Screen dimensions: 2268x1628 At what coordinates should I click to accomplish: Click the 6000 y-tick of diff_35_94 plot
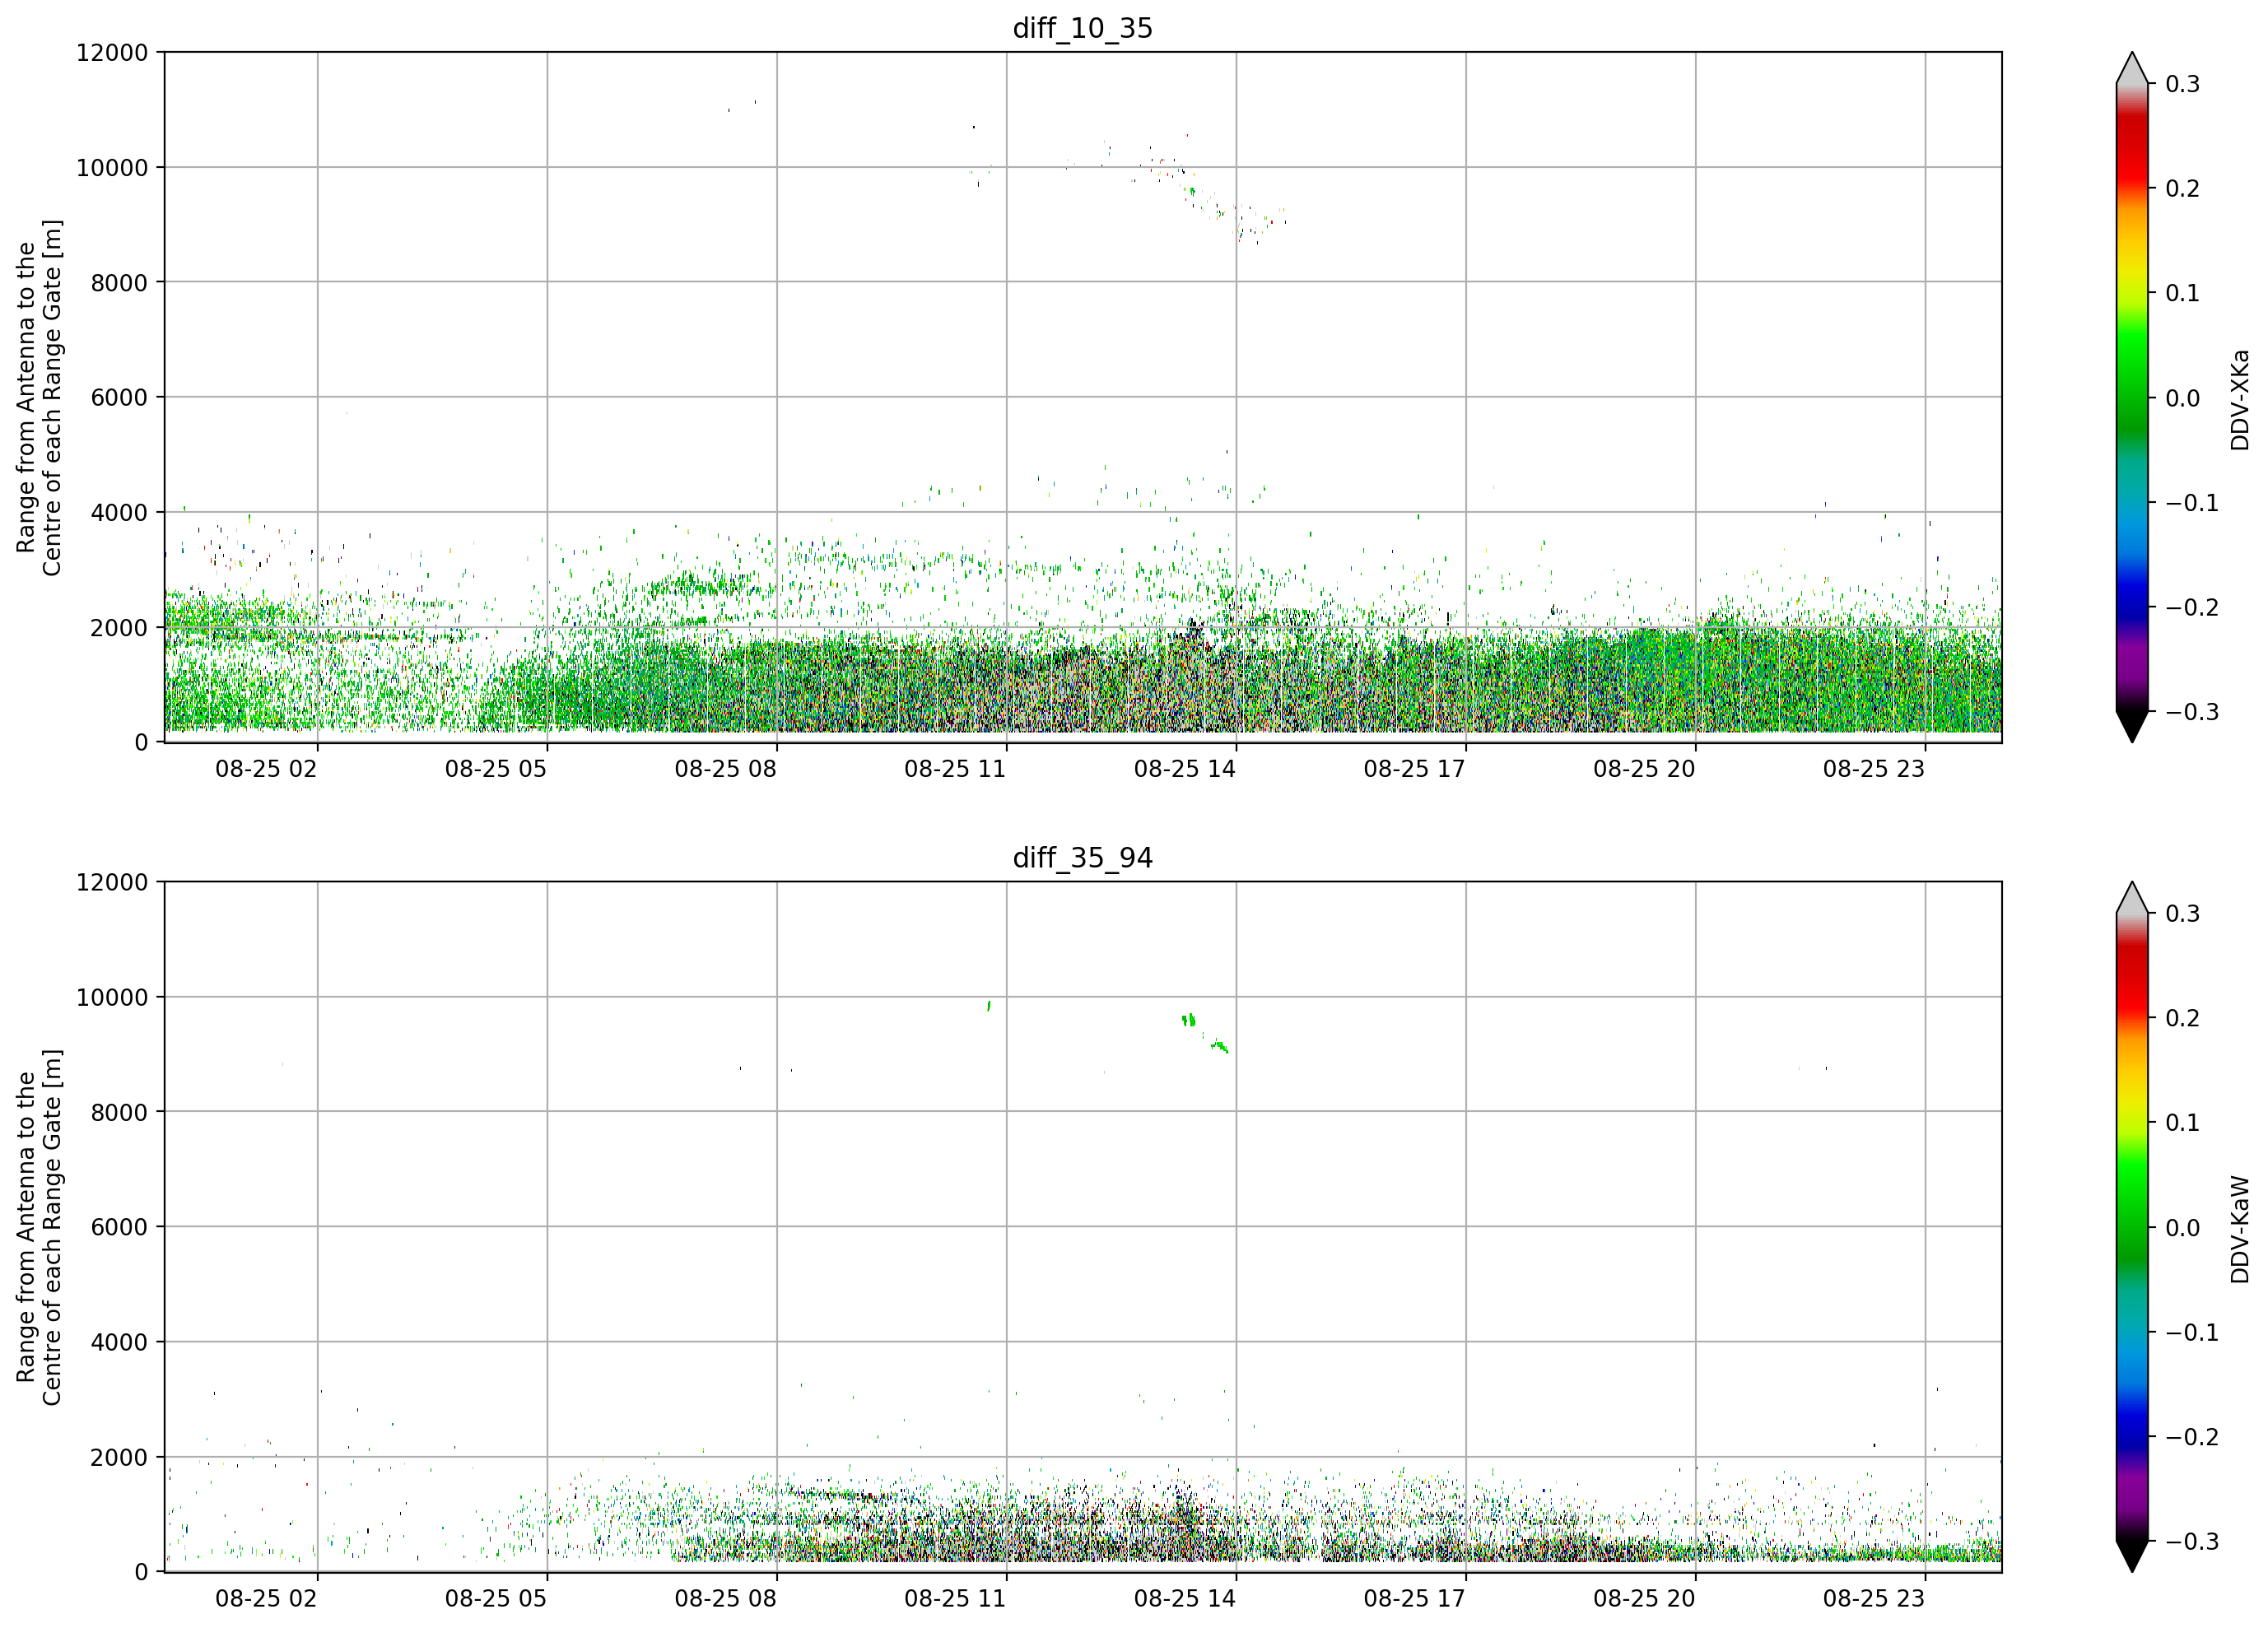(119, 1228)
